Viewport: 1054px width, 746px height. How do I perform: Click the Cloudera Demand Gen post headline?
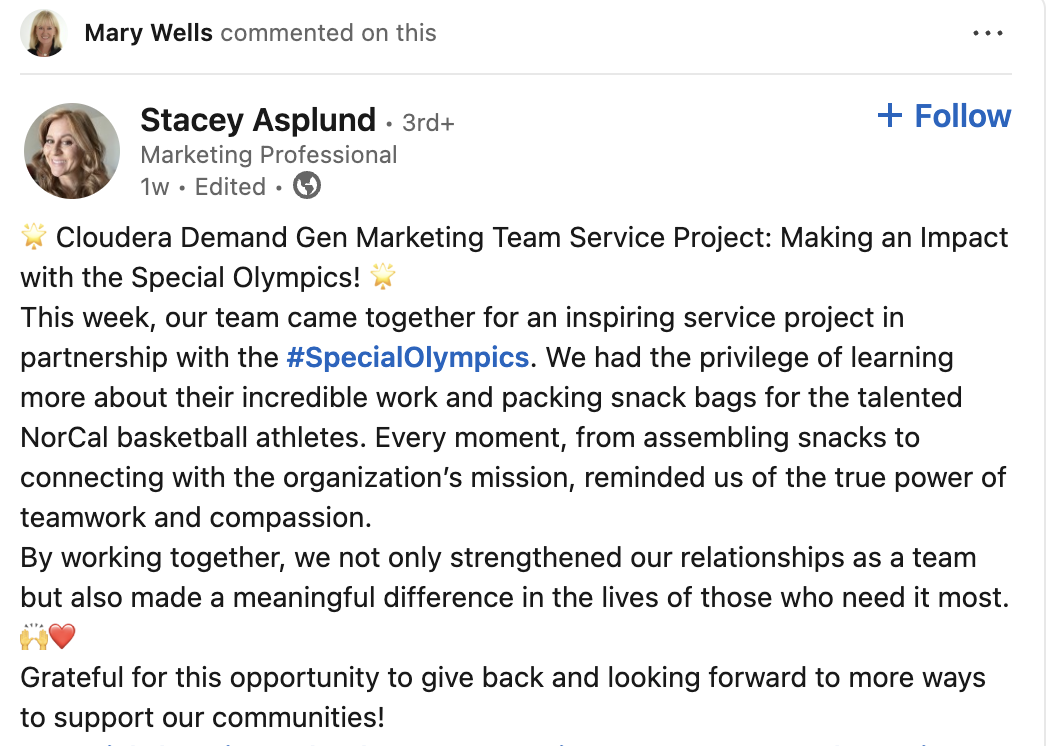531,238
